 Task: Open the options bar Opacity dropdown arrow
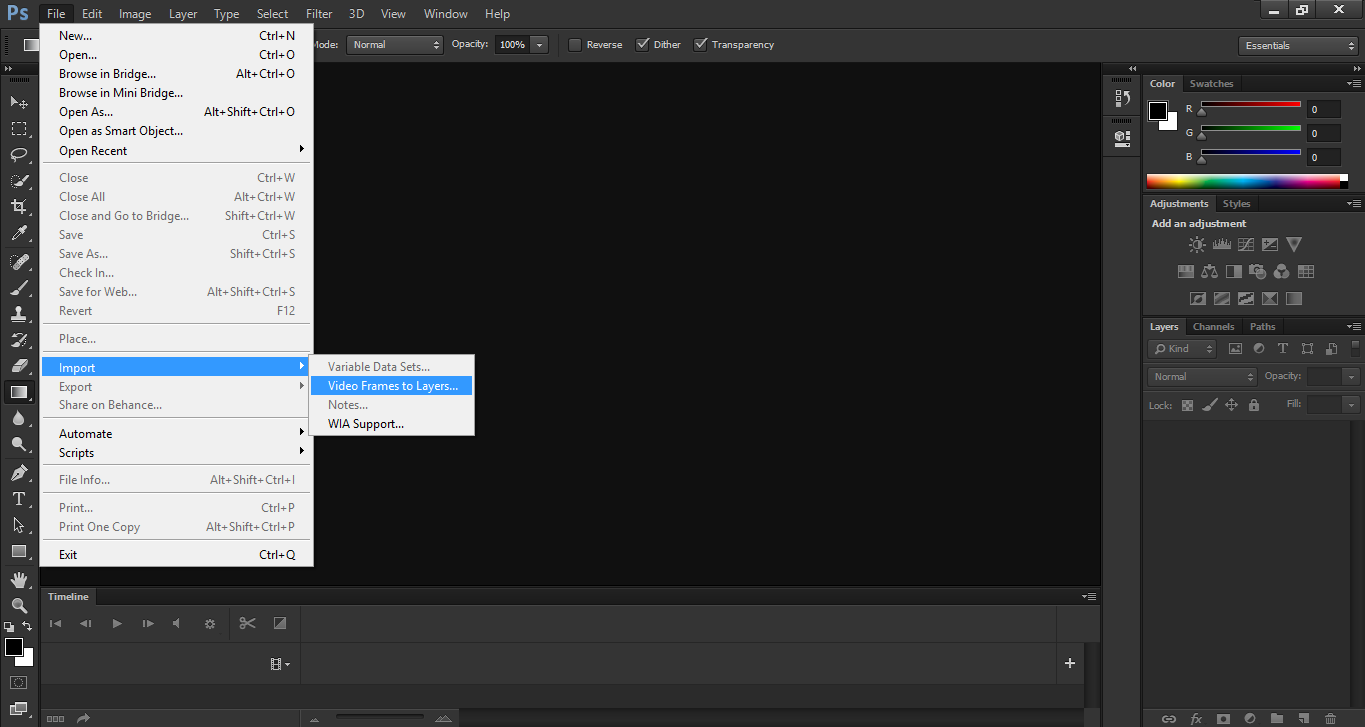[540, 44]
